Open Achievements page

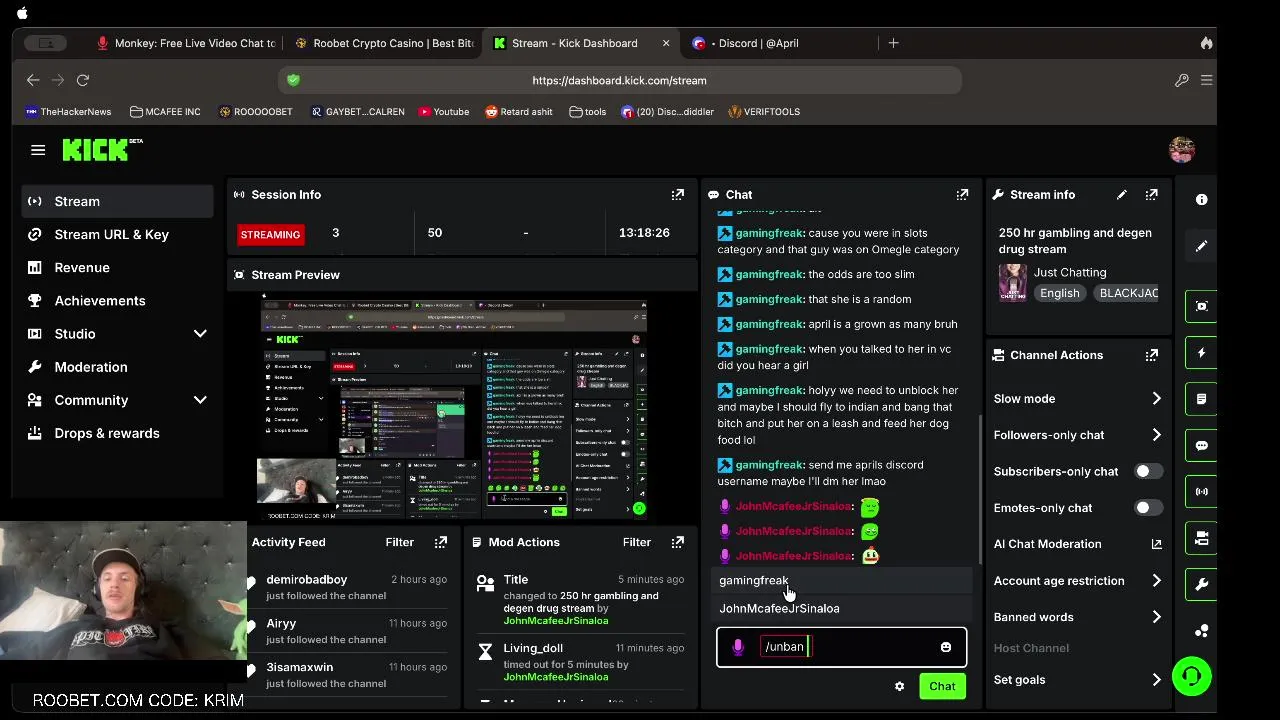(118, 301)
